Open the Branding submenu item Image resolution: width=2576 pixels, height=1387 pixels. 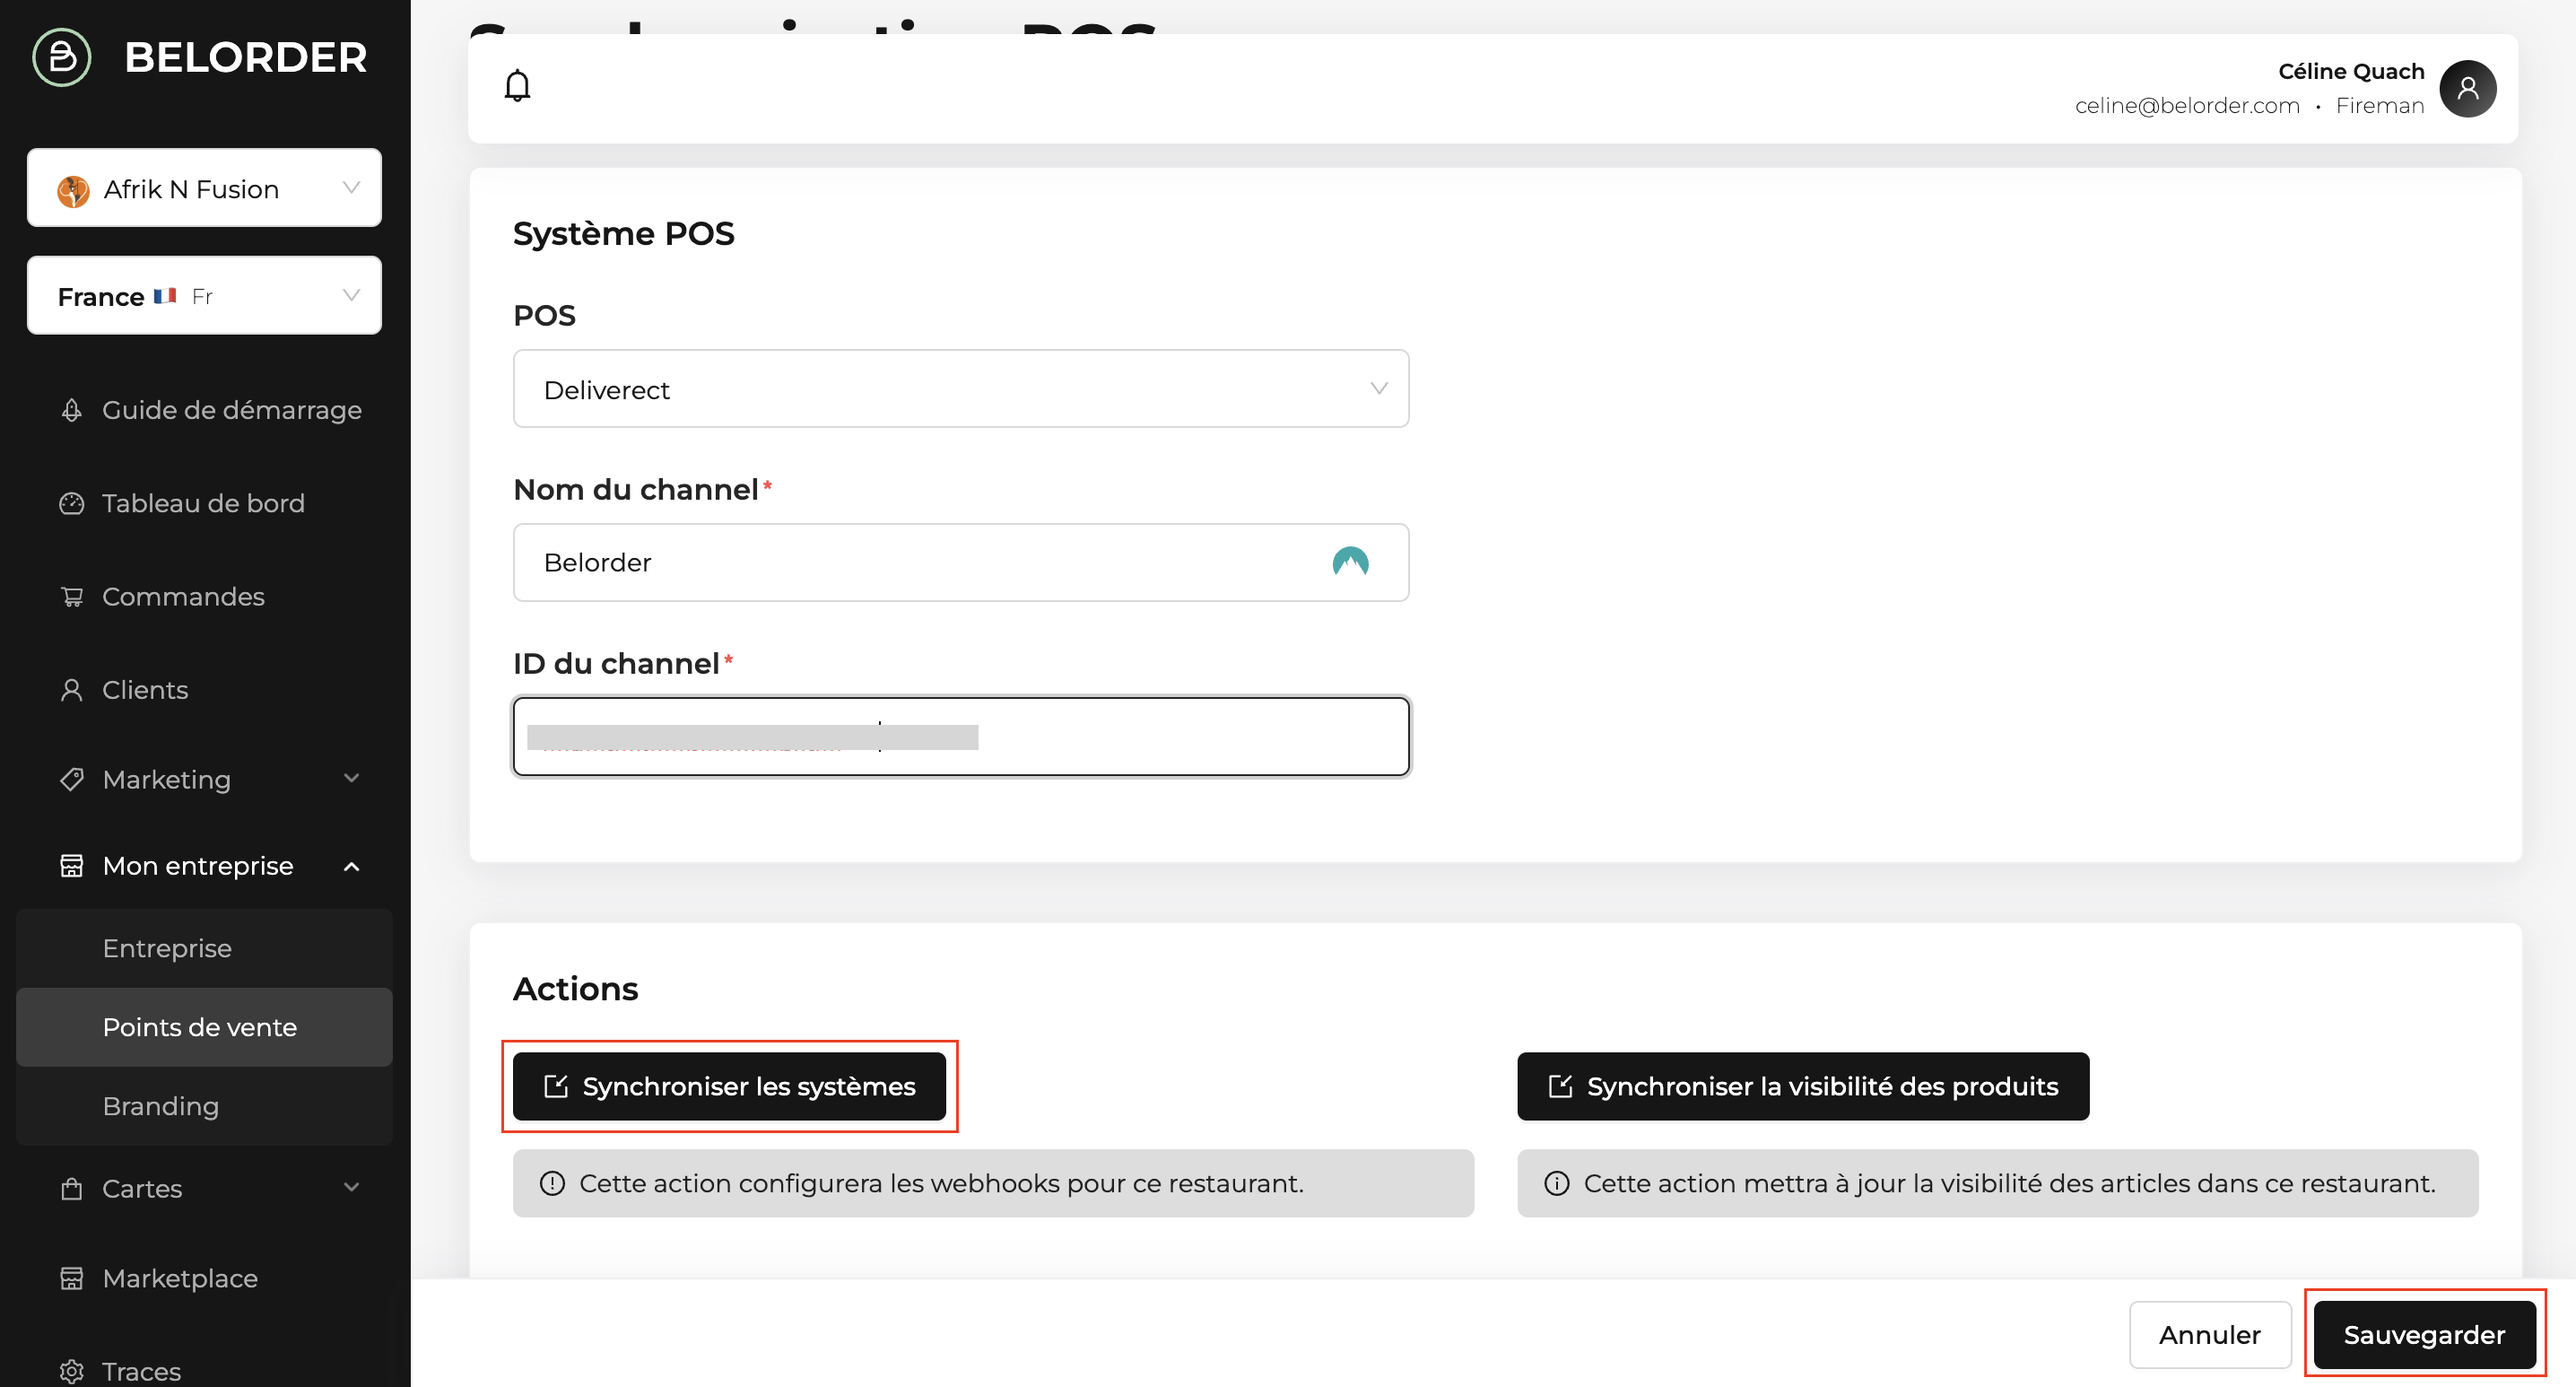204,1106
